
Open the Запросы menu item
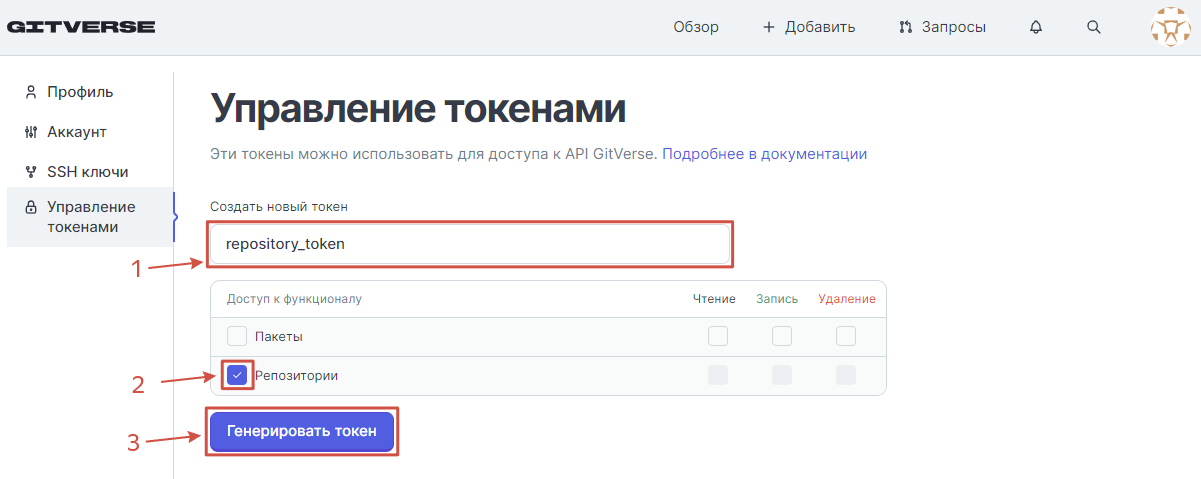[x=955, y=27]
